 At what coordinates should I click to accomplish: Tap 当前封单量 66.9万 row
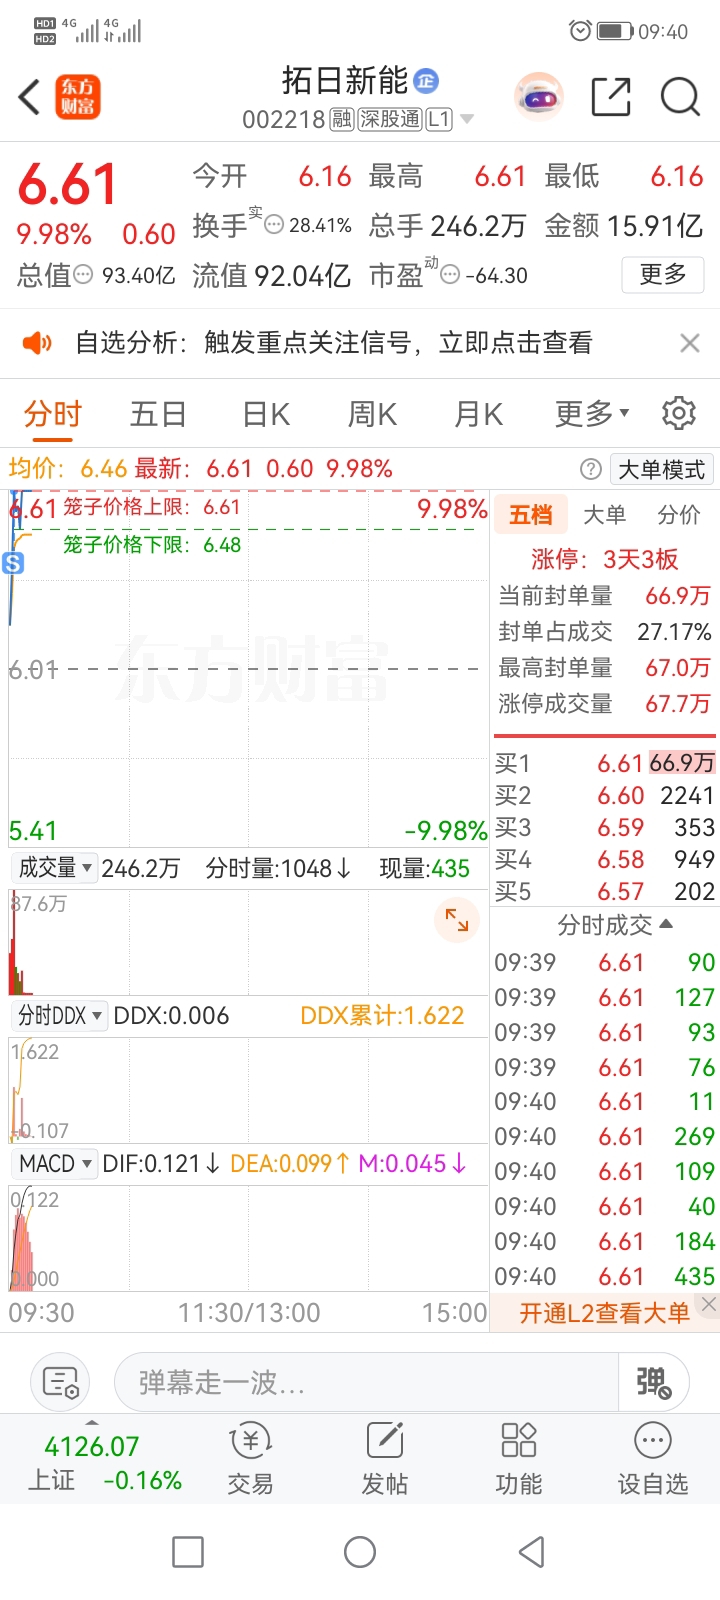[x=604, y=596]
